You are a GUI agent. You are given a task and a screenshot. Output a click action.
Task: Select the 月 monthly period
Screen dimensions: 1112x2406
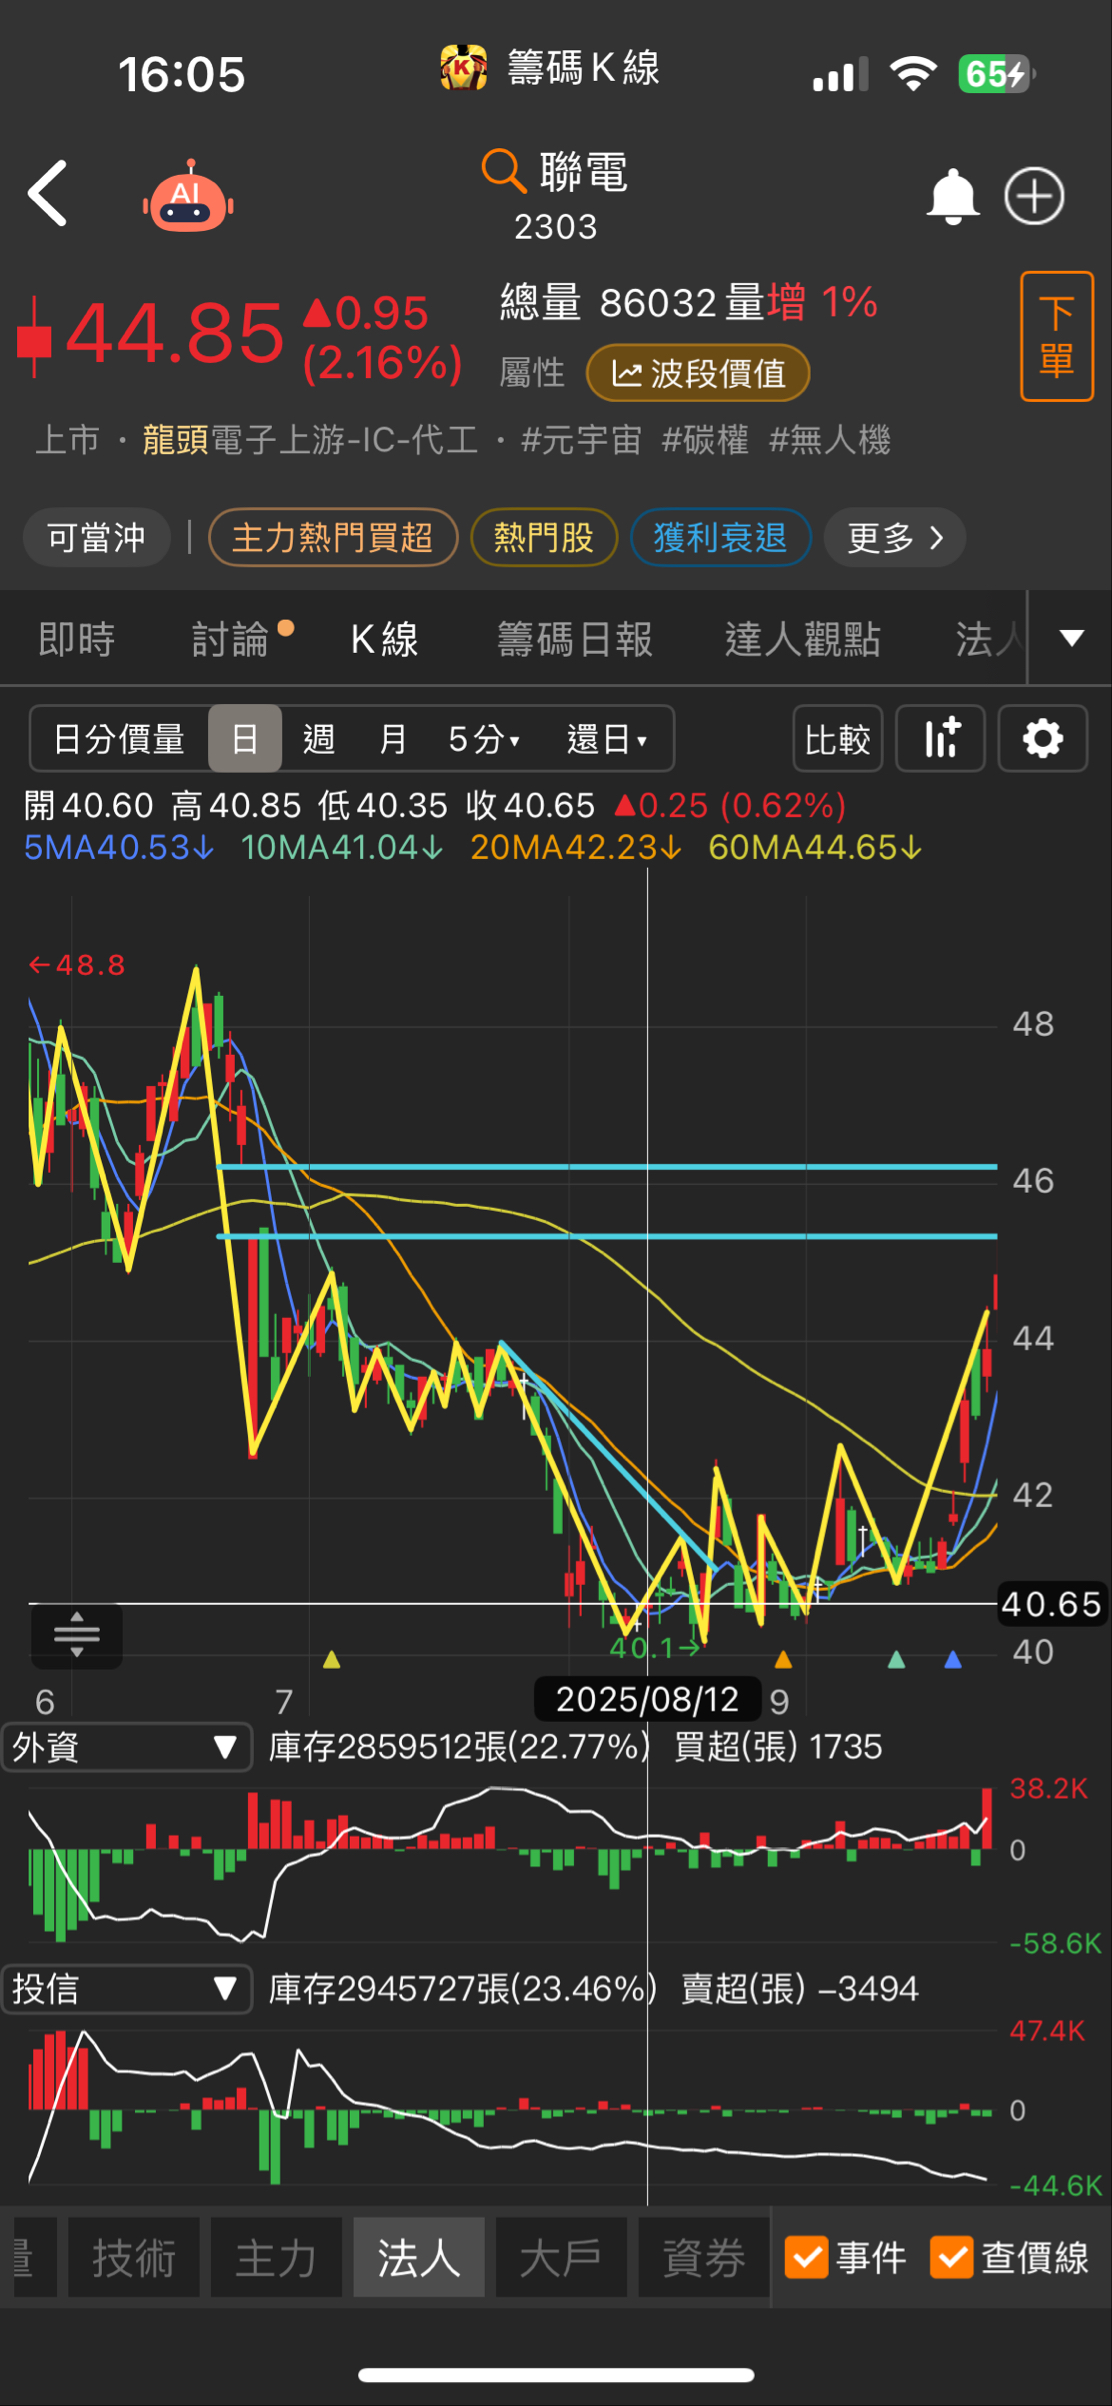(x=393, y=739)
